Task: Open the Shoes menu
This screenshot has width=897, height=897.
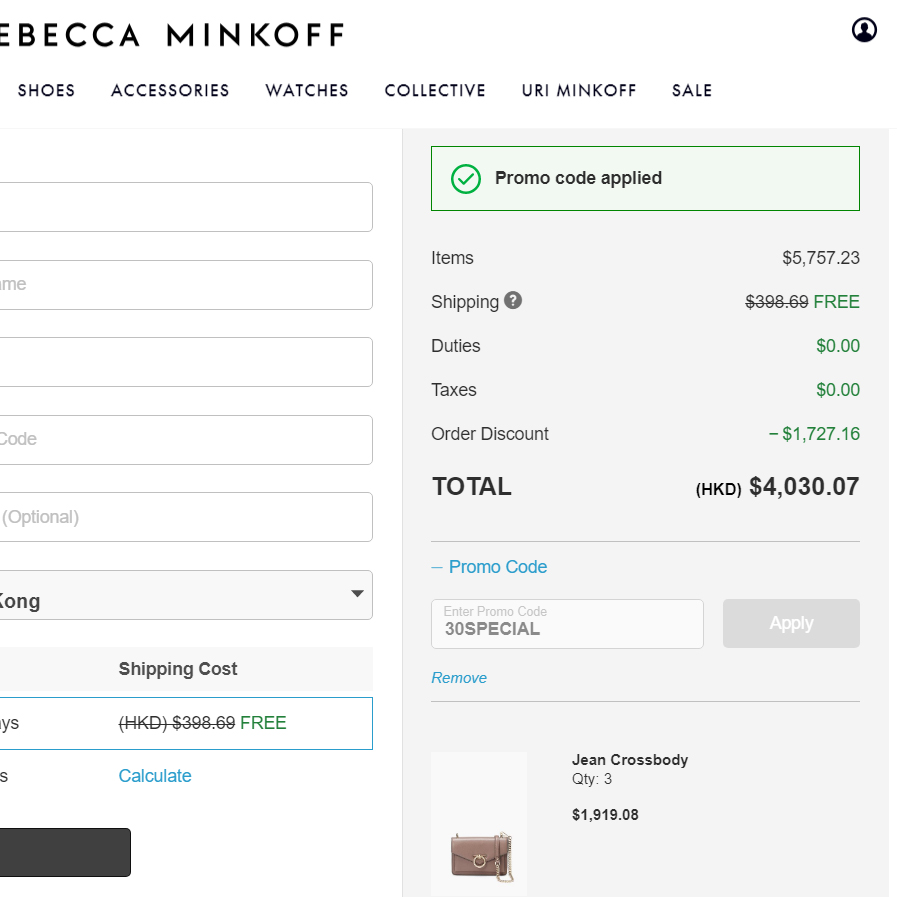Action: click(x=46, y=91)
